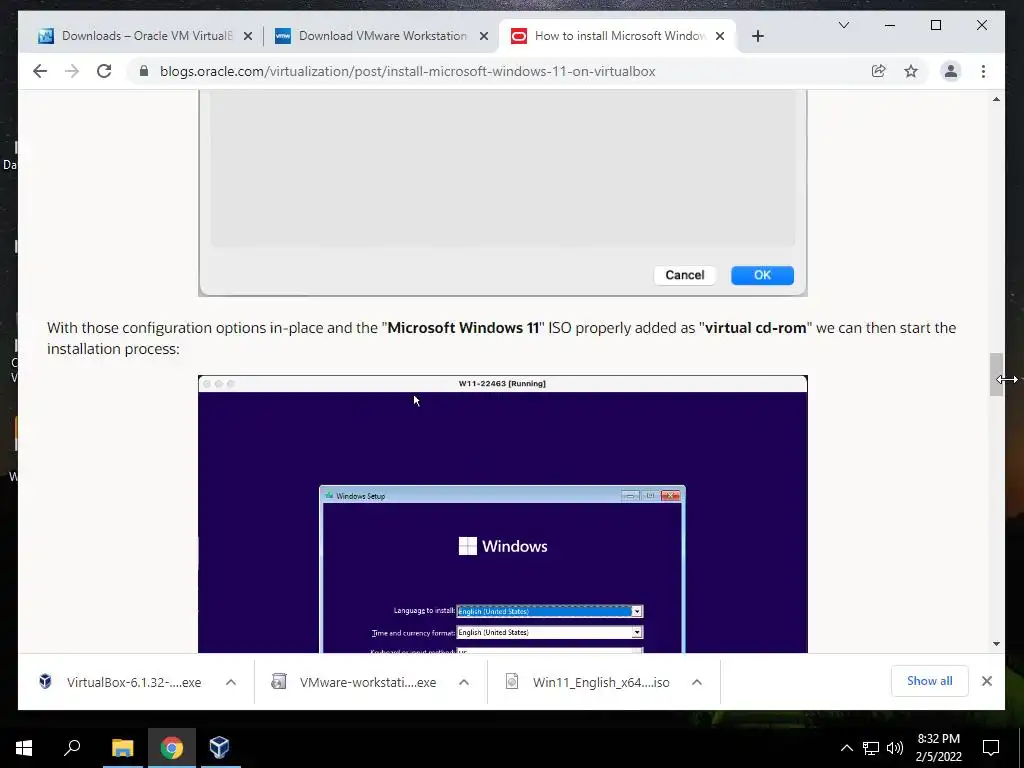Click the VMware download file icon
Viewport: 1024px width, 768px height.
click(279, 681)
